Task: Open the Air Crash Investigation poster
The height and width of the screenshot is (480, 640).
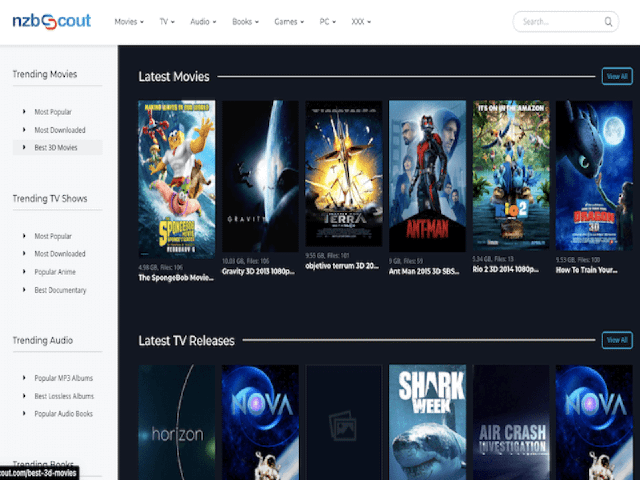Action: coord(511,422)
